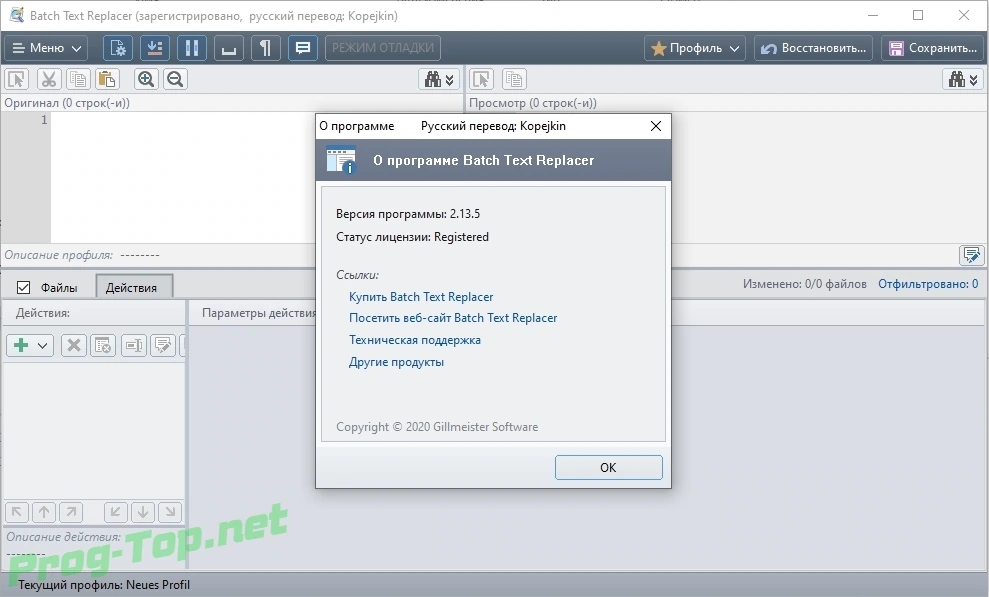Image resolution: width=989 pixels, height=597 pixels.
Task: Click the Отфильтровано: 0 link
Action: point(928,284)
